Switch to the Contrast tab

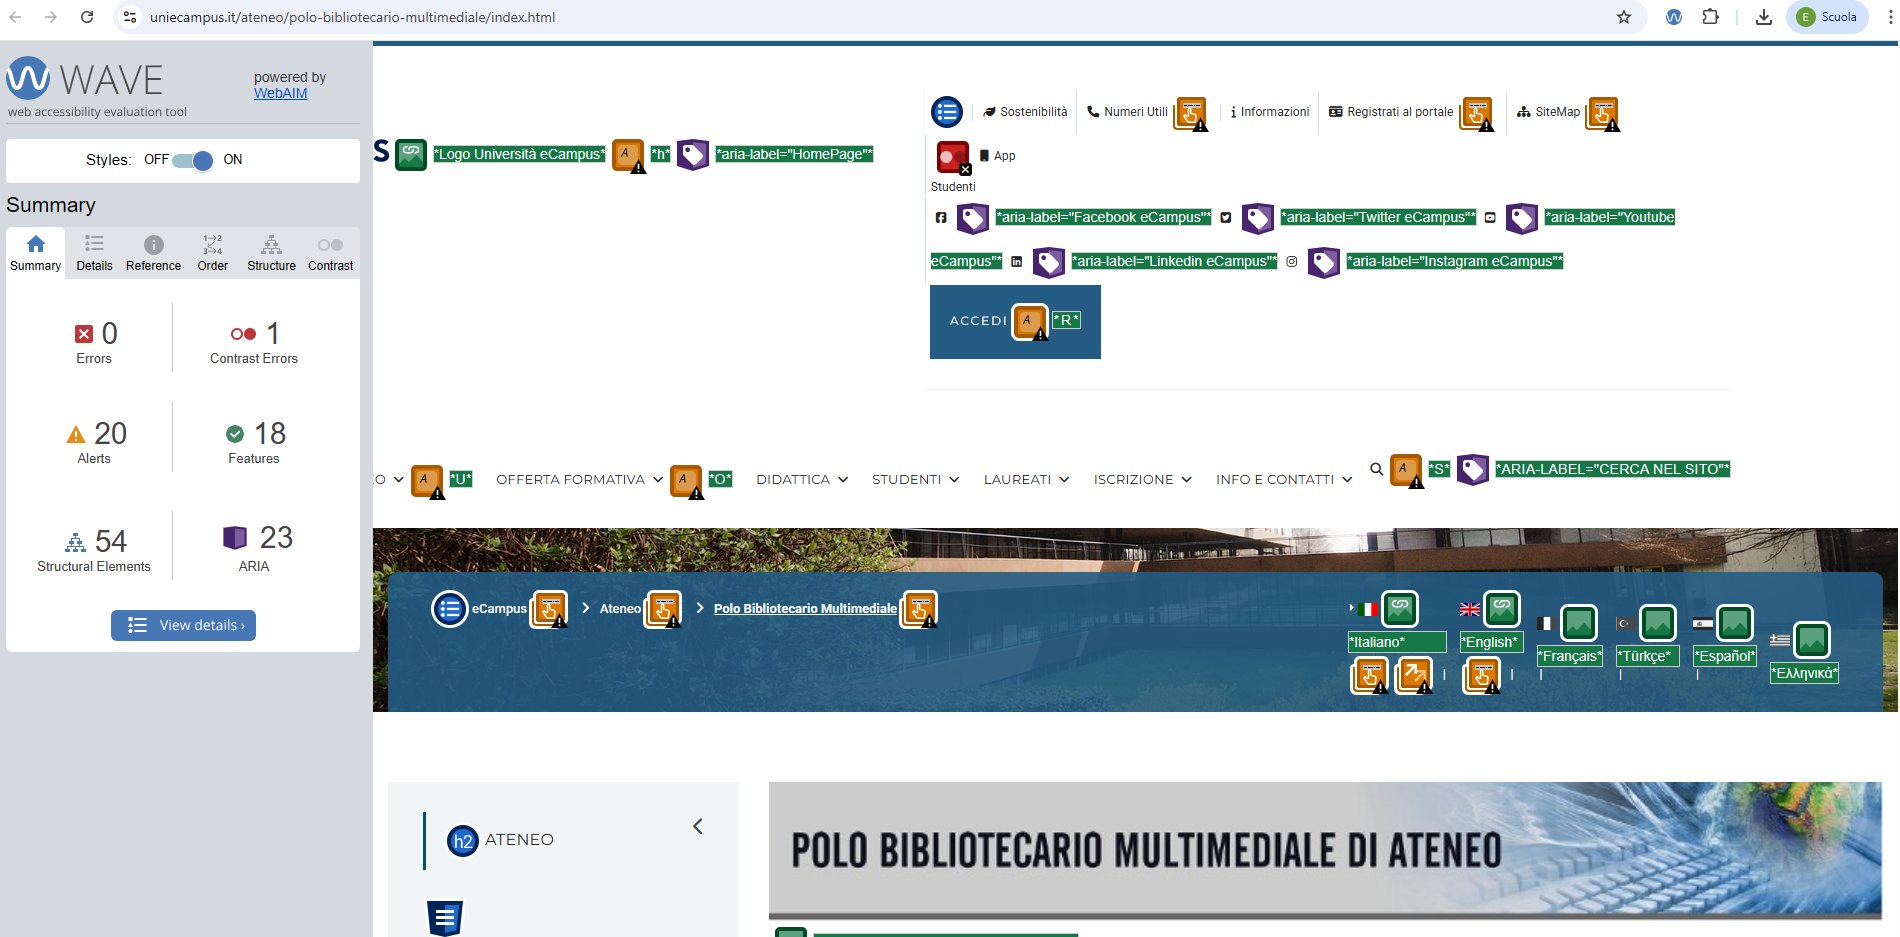tap(330, 253)
